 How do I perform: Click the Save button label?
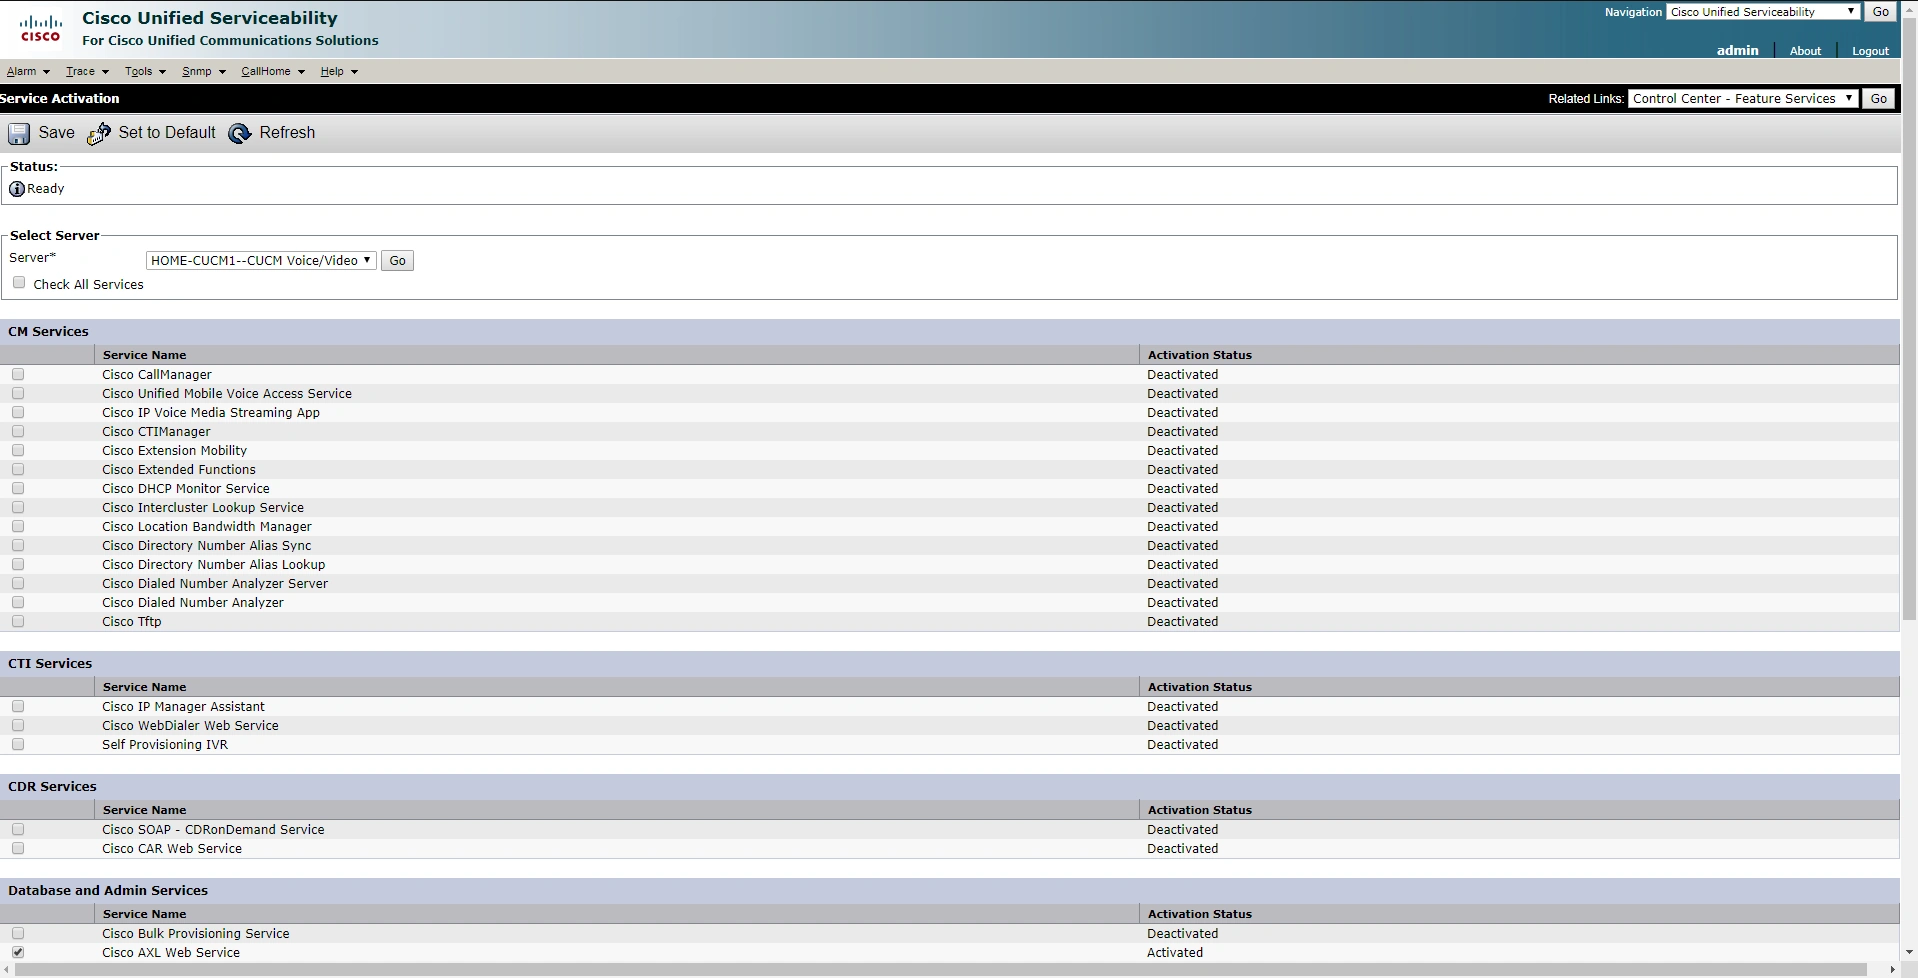tap(57, 133)
